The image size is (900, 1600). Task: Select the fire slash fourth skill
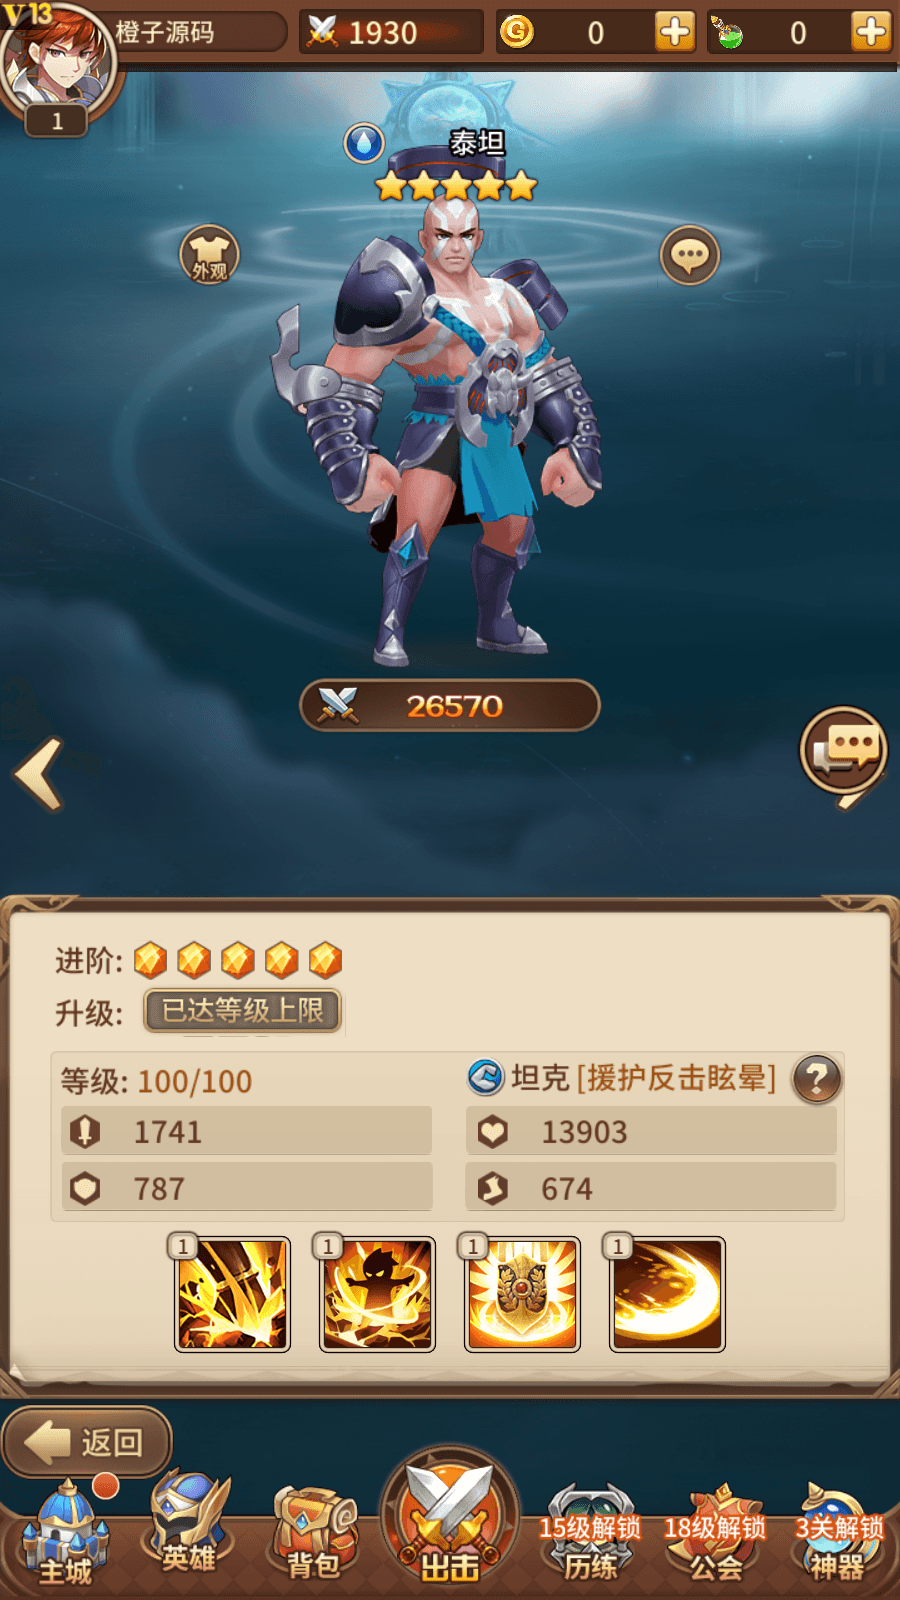pos(667,1294)
